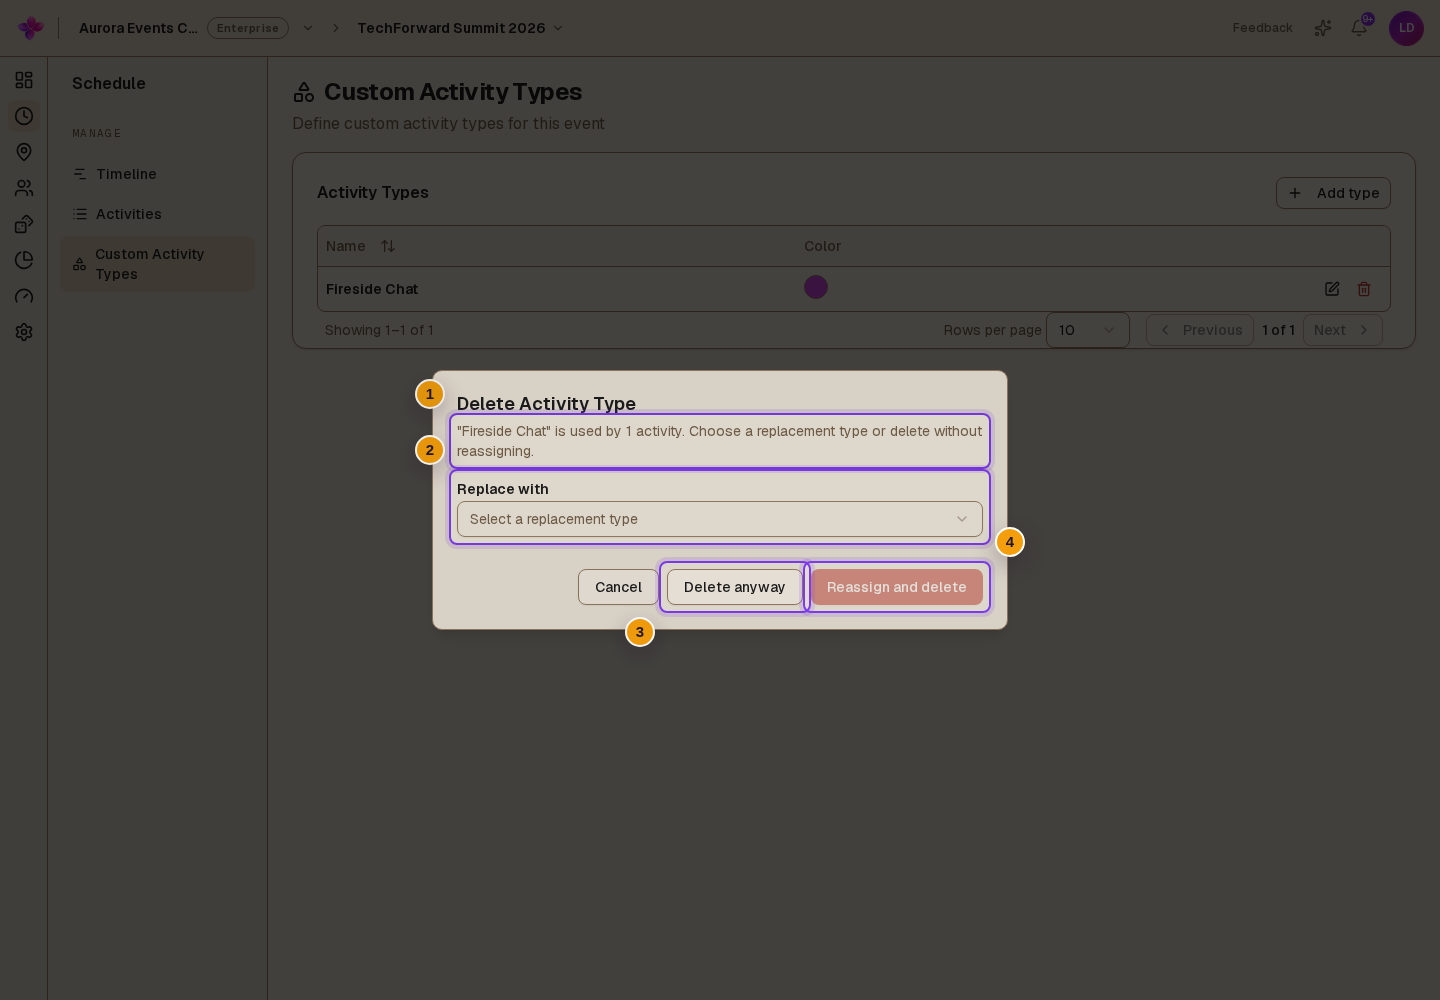The image size is (1440, 1000).
Task: Click the Fireside Chat name cell
Action: pyautogui.click(x=372, y=289)
